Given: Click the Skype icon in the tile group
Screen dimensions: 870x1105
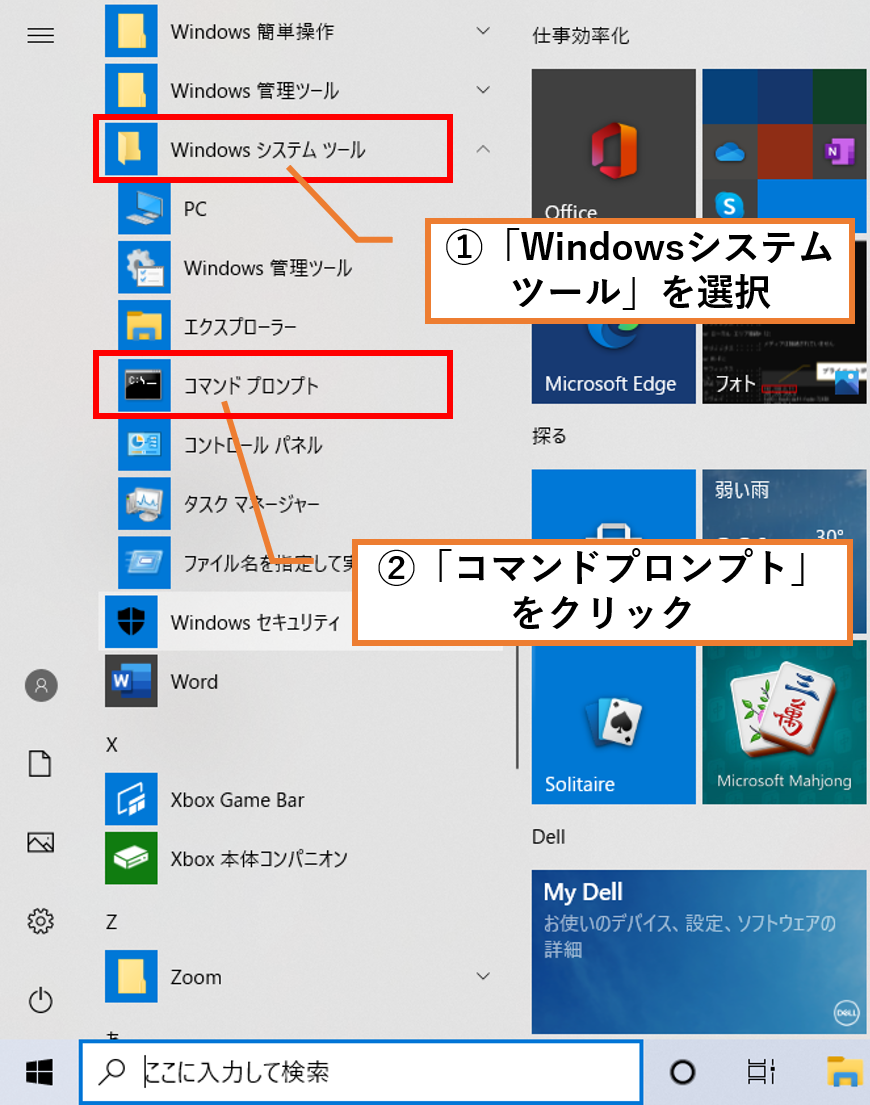Looking at the screenshot, I should coord(729,204).
